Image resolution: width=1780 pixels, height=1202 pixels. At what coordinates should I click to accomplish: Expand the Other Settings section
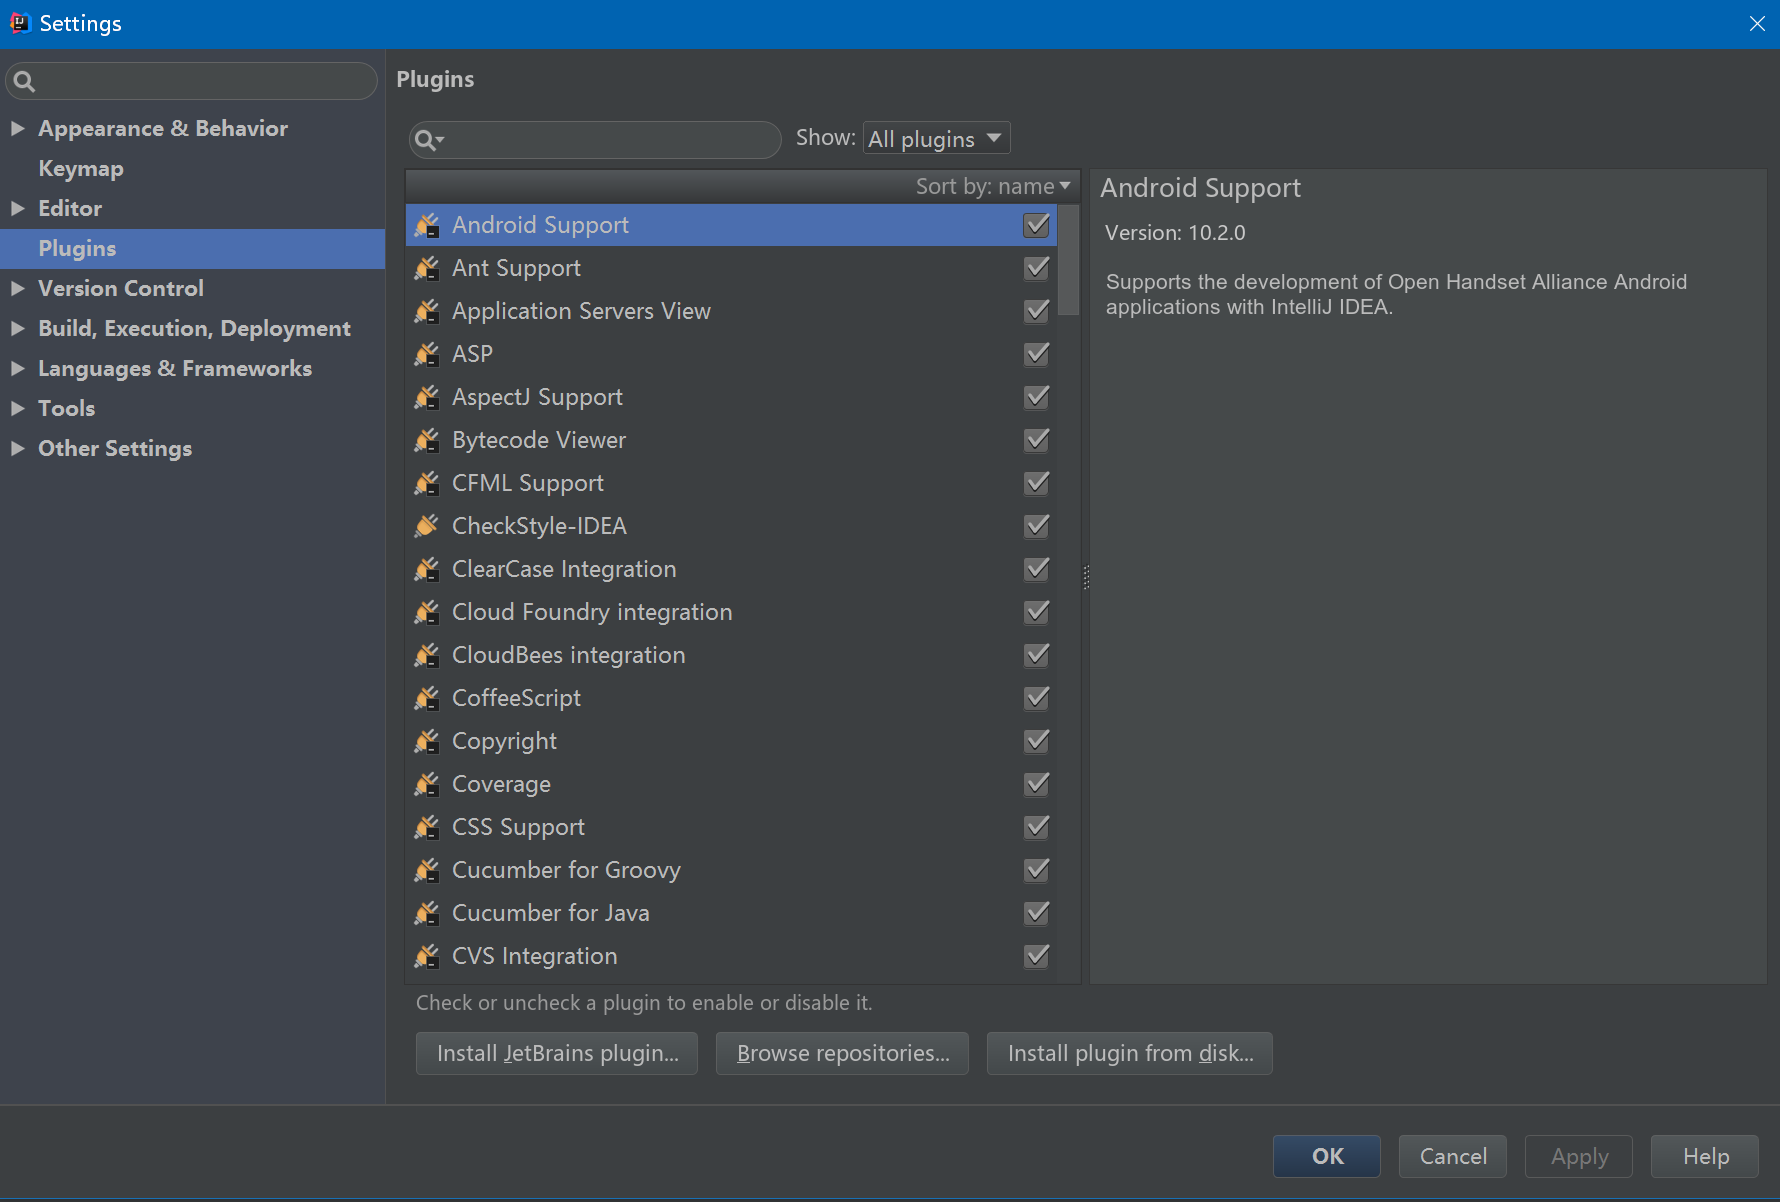coord(17,449)
